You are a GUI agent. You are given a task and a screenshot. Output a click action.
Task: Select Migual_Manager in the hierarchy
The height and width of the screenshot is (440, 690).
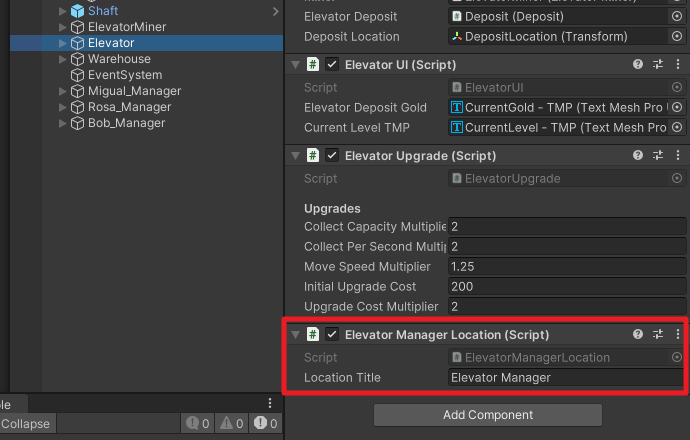point(134,91)
